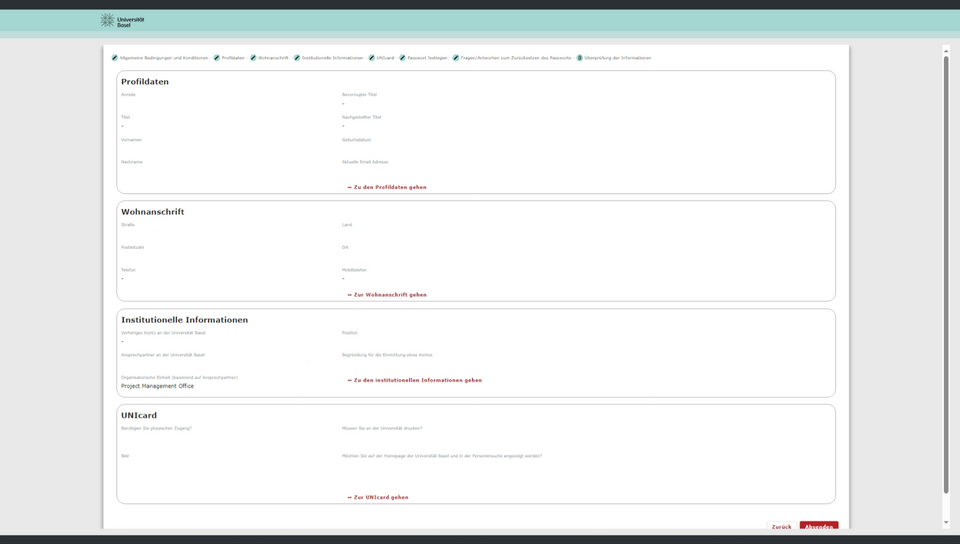The width and height of the screenshot is (960, 544).
Task: Go to the Passwort festlegen step
Action: coord(427,58)
